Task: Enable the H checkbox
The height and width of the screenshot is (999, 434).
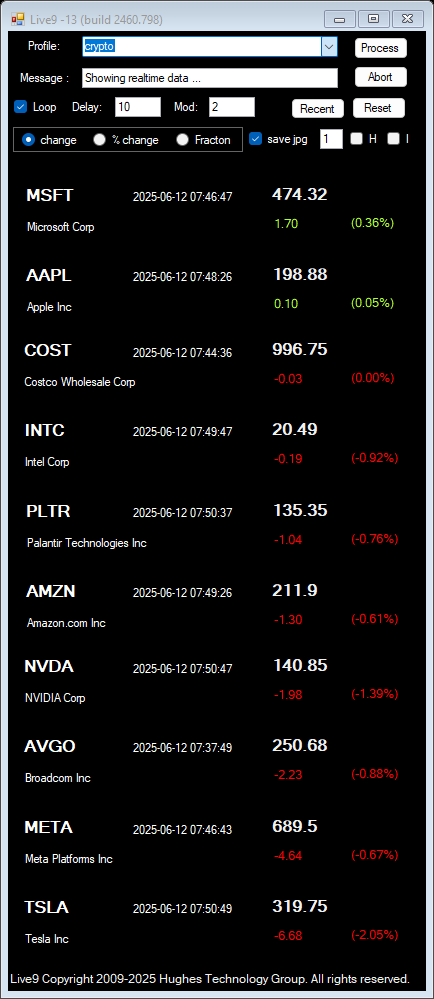Action: point(357,139)
